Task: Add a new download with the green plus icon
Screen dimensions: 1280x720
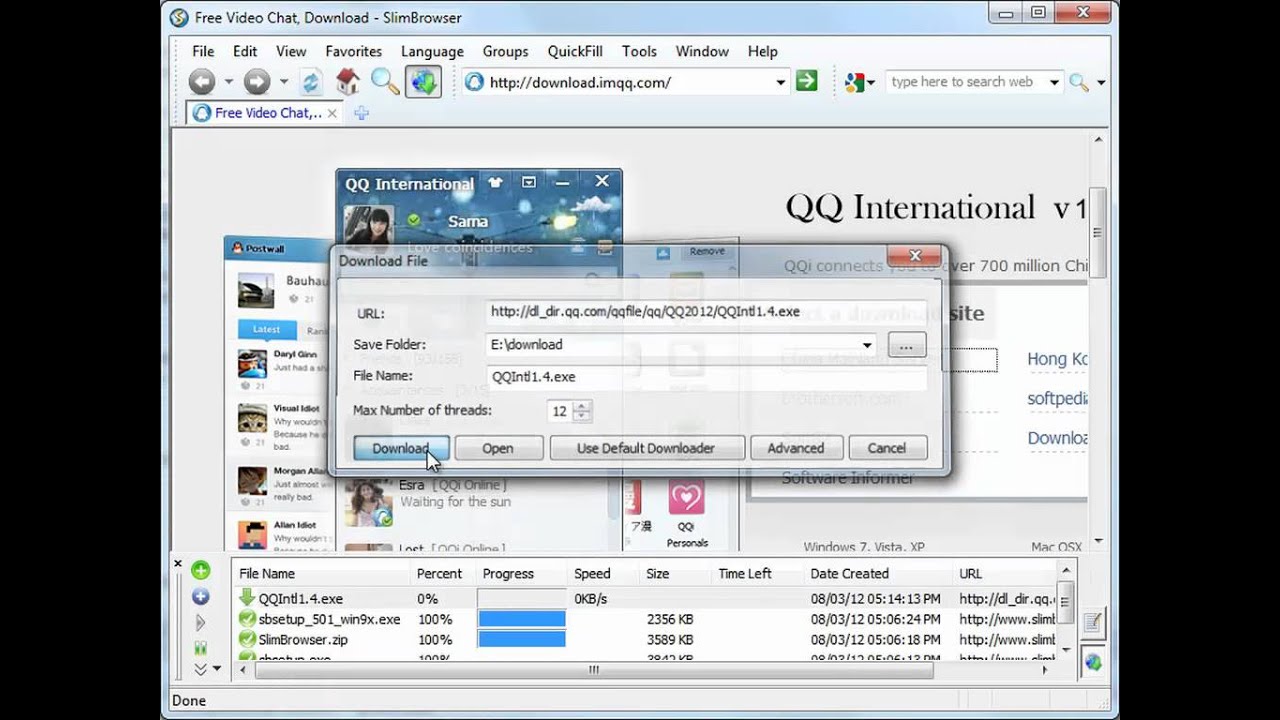Action: pos(200,571)
